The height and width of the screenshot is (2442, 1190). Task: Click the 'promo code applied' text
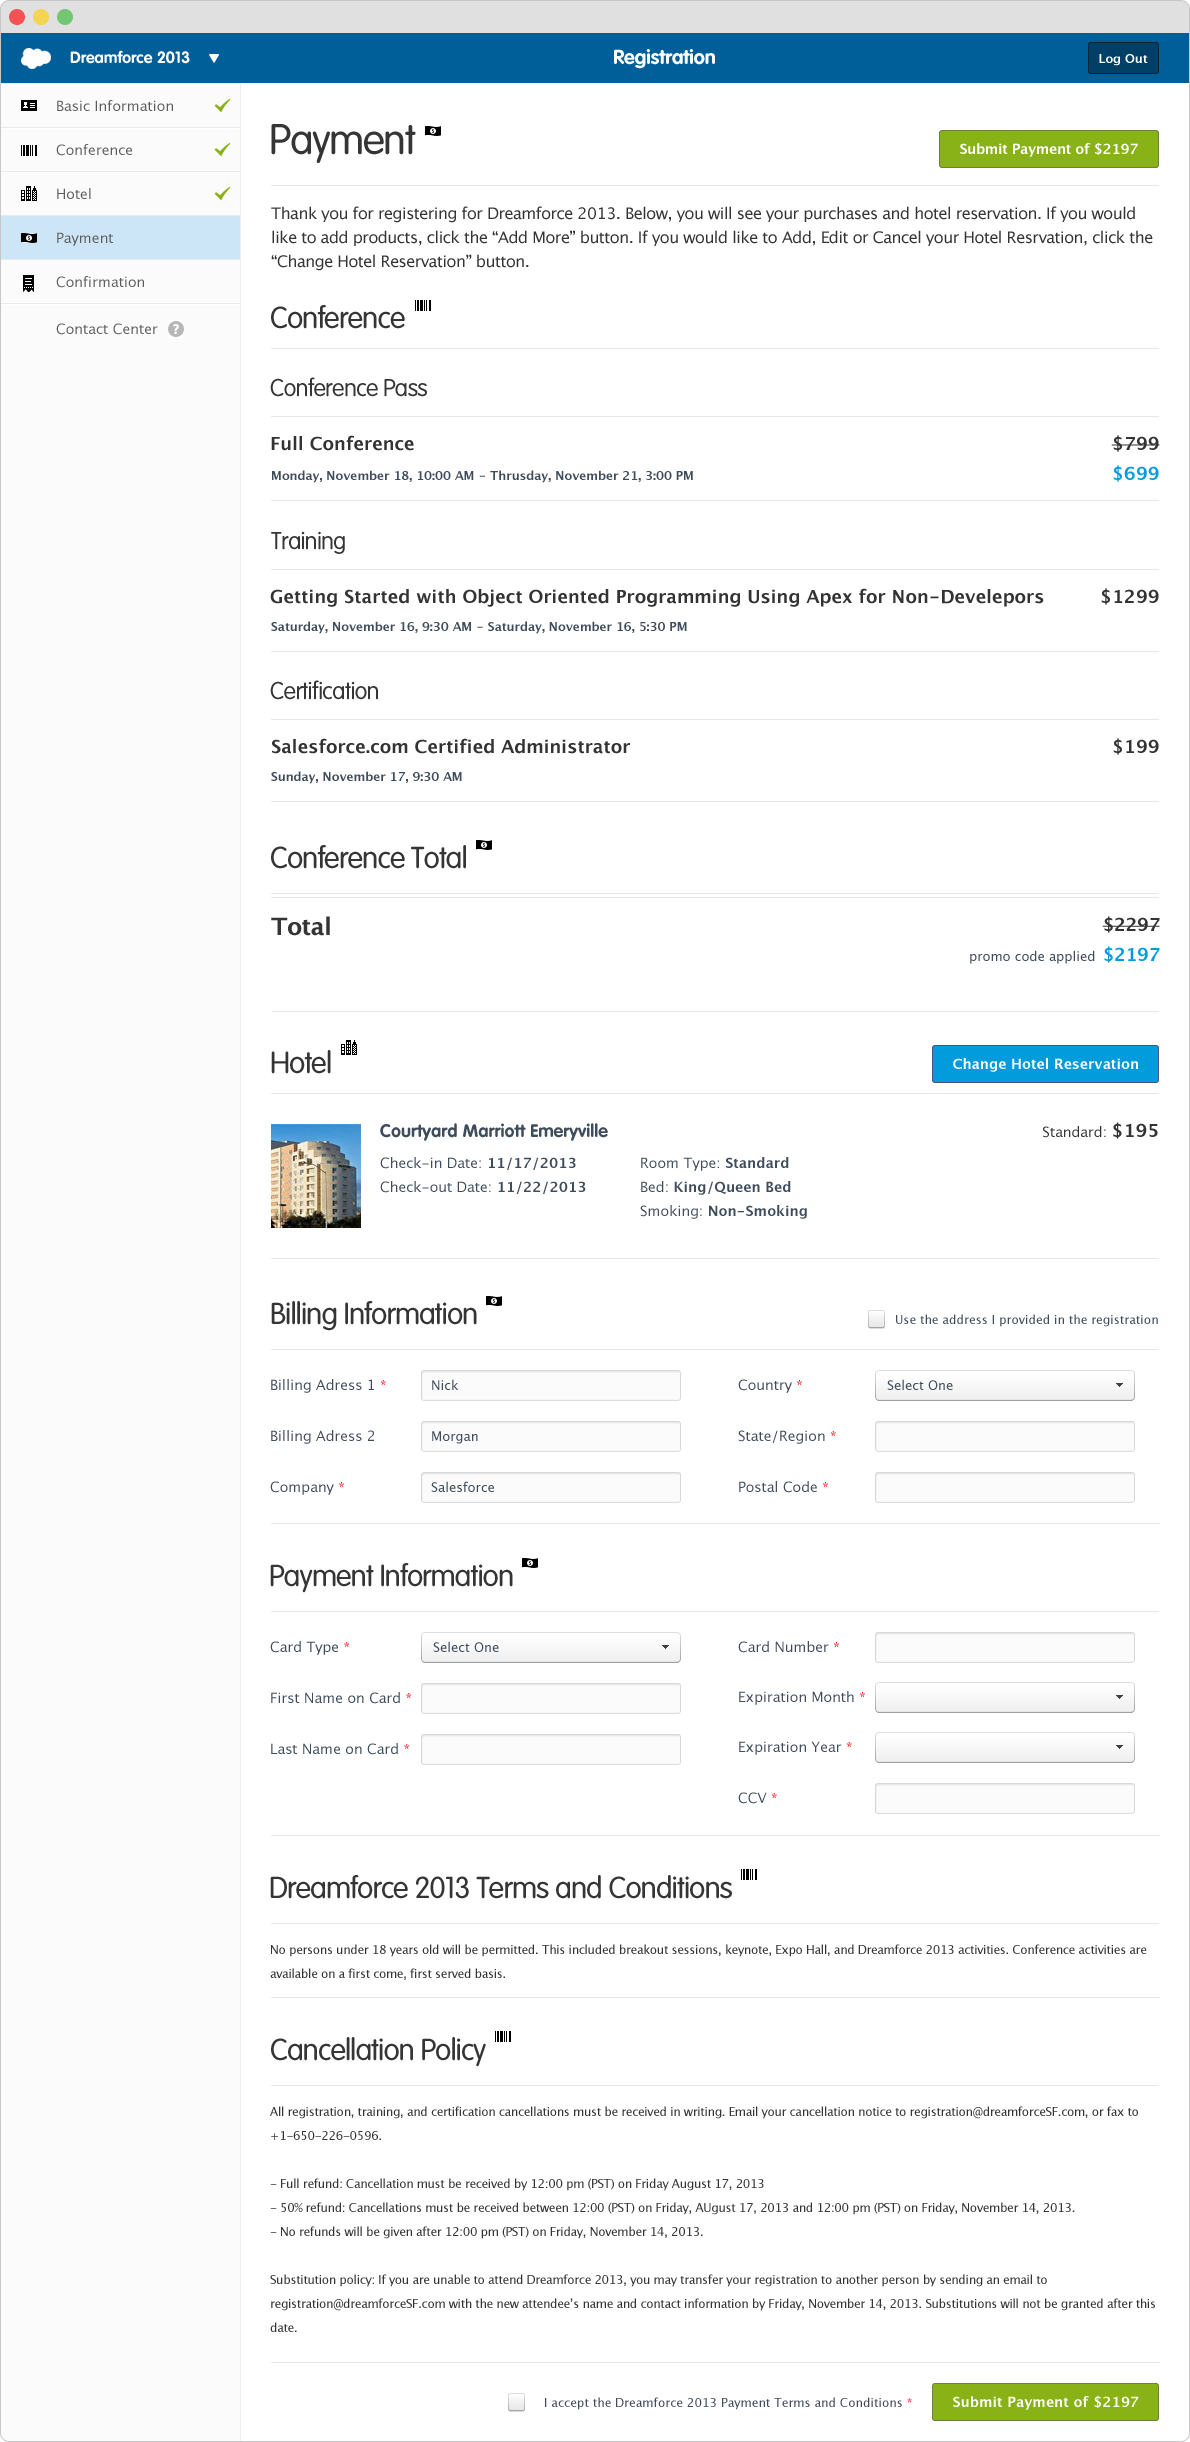click(x=1032, y=957)
